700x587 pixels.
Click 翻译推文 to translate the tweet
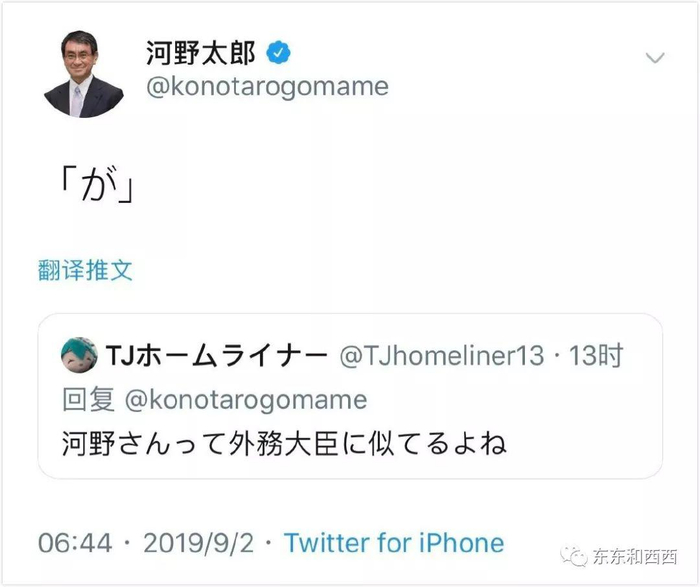(86, 270)
